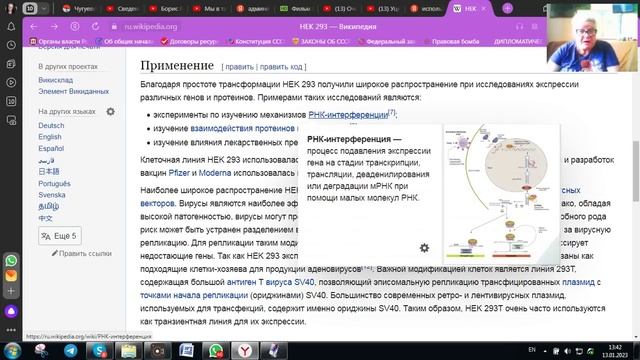
Task: Launch Alice assistant purple icon in sidebar
Action: coord(11,311)
